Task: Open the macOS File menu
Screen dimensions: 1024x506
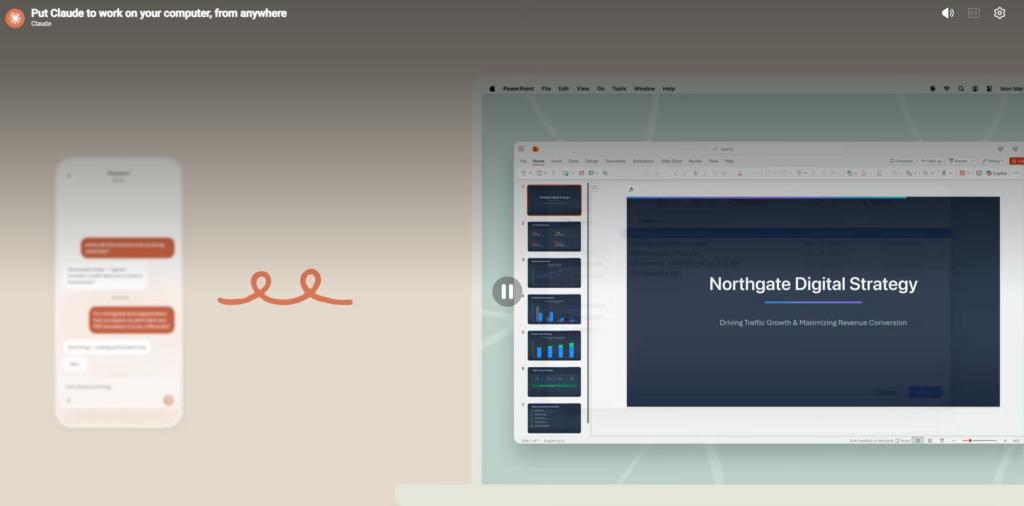Action: tap(546, 89)
